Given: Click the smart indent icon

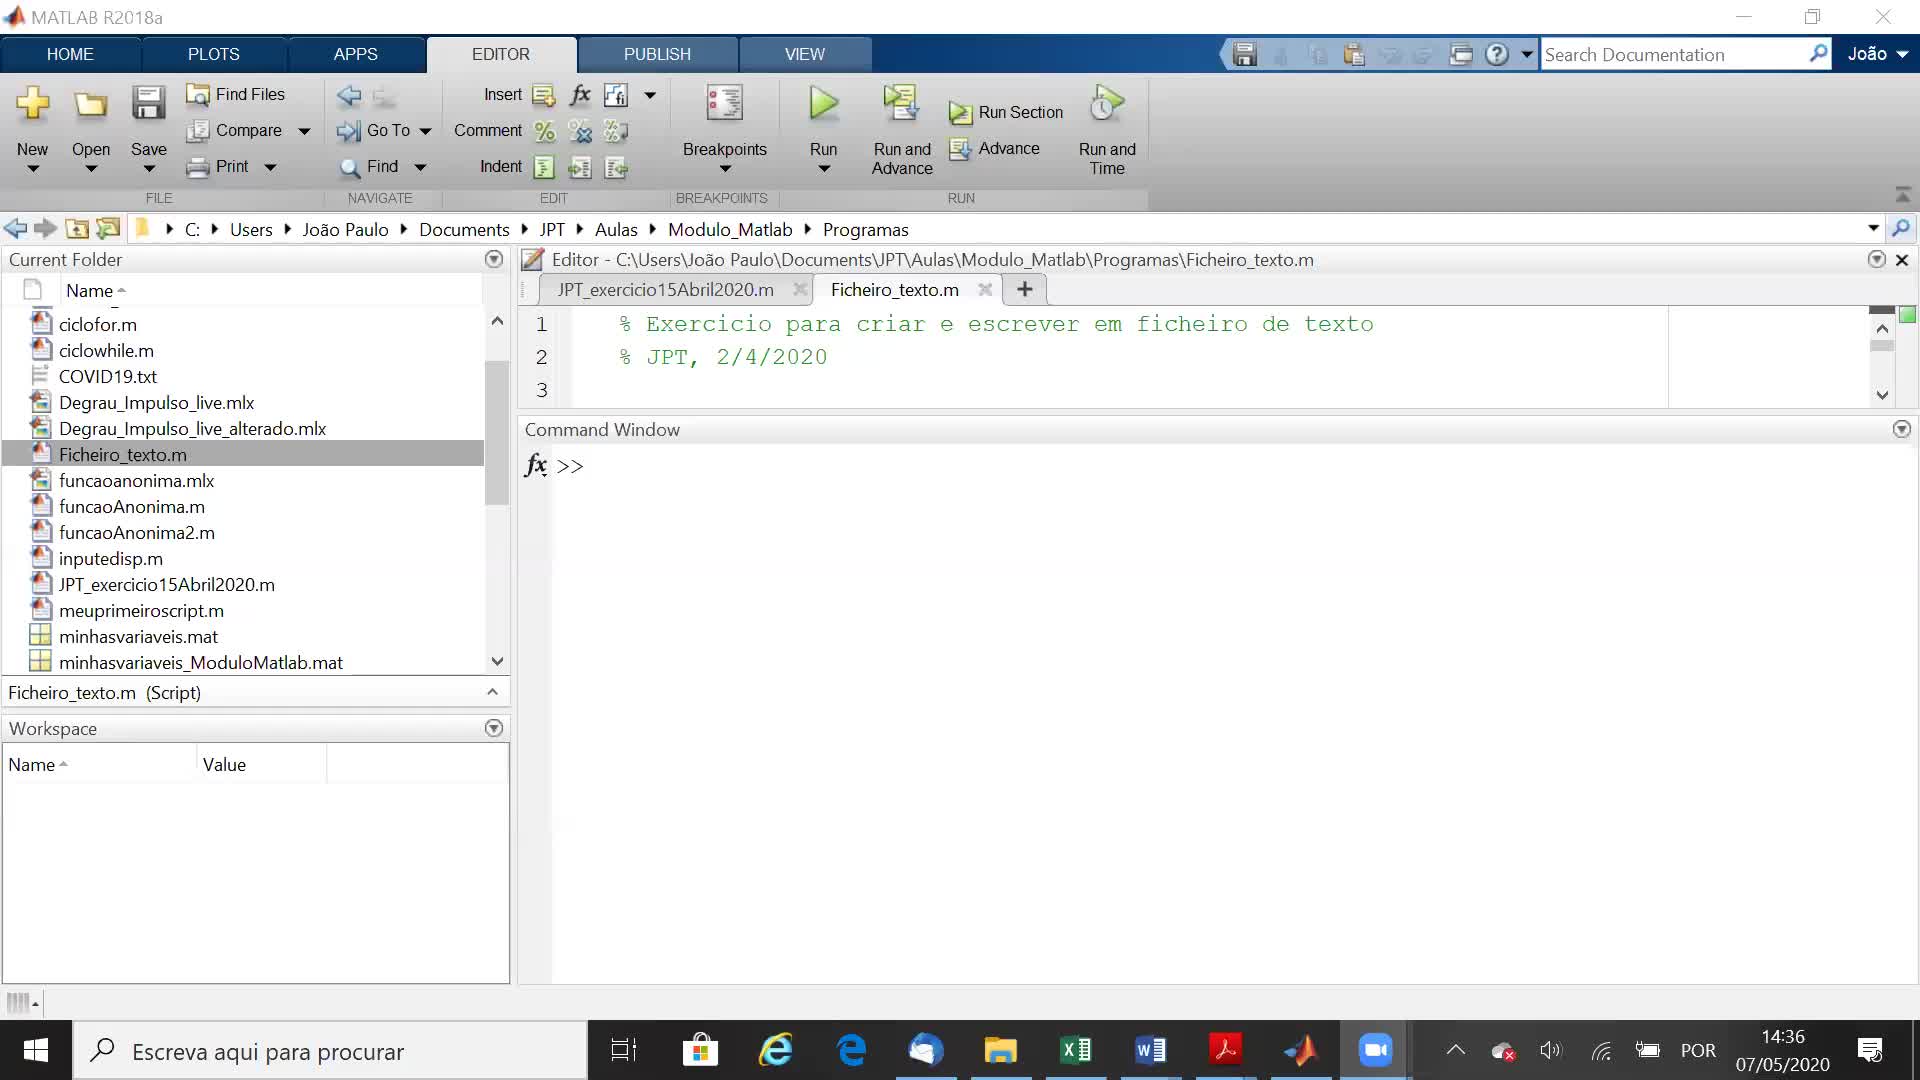Looking at the screenshot, I should click(544, 167).
